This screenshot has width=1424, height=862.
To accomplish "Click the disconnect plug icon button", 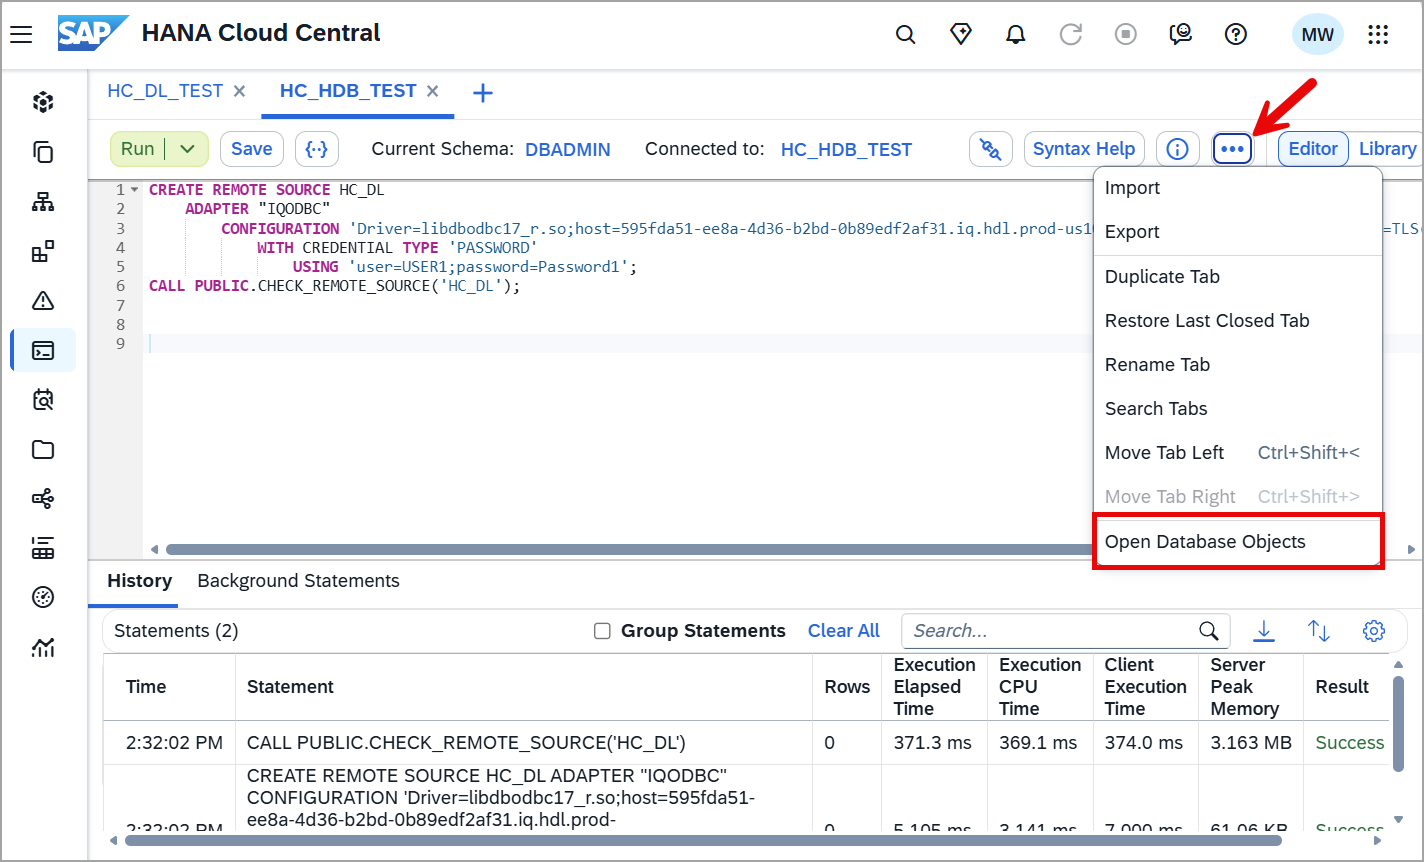I will (990, 149).
